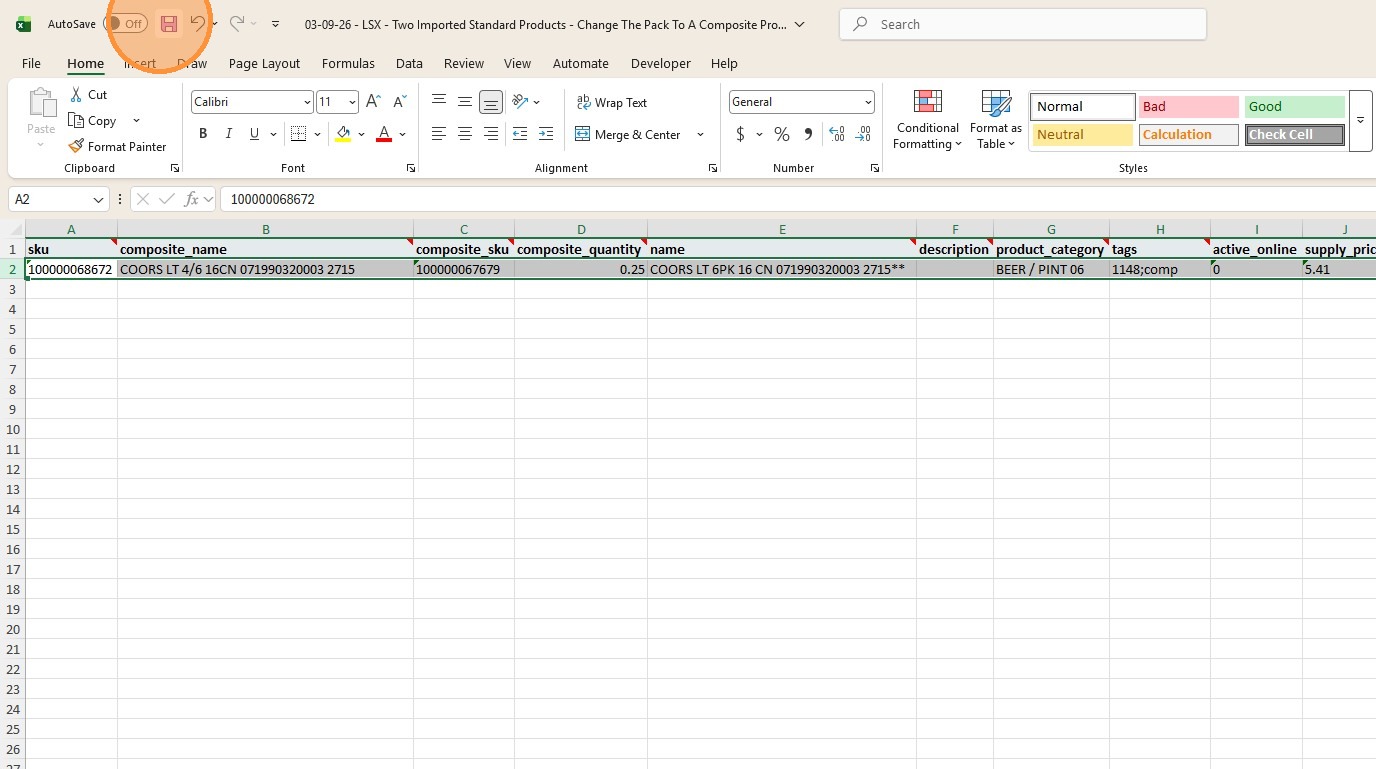The image size is (1376, 769).
Task: Toggle Italic formatting
Action: pyautogui.click(x=229, y=134)
